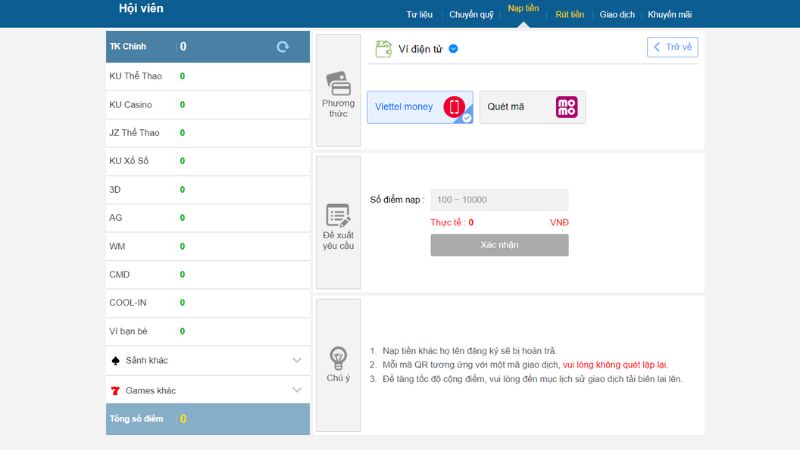Viewport: 800px width, 450px height.
Task: Open the Rút tiền tab
Action: (x=569, y=14)
